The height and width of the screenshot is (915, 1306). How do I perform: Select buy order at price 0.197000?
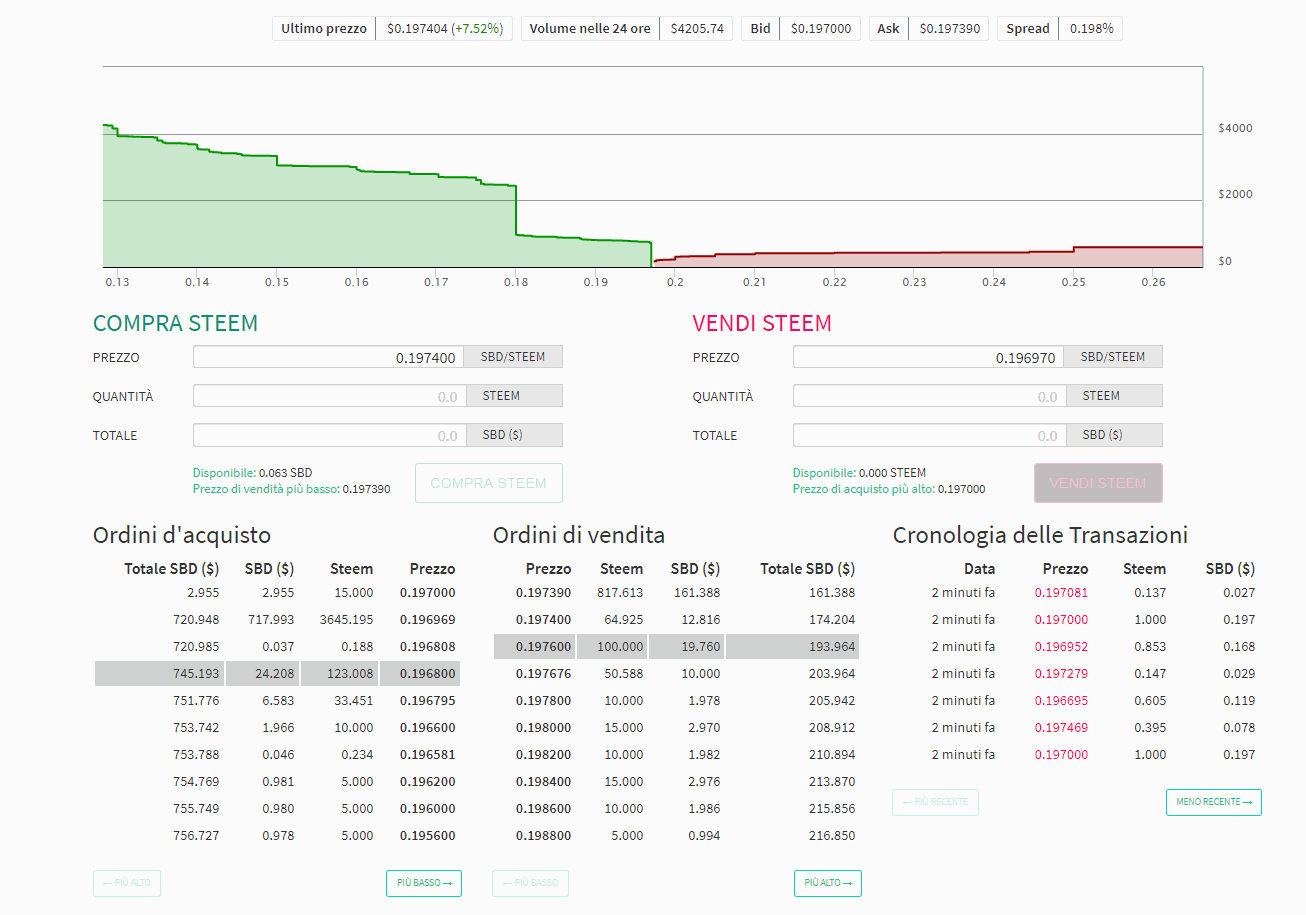[277, 592]
